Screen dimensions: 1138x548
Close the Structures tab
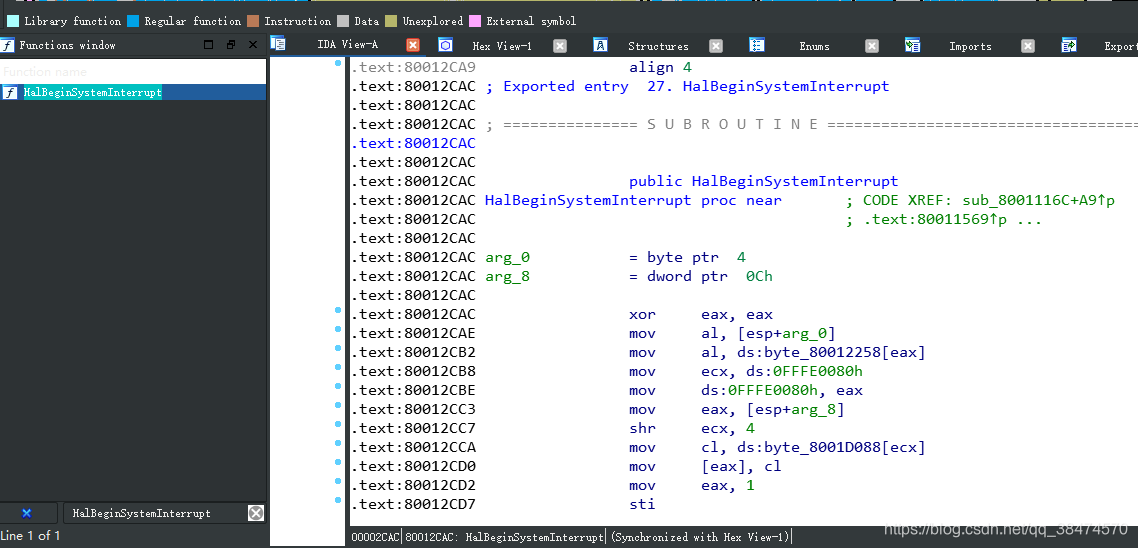coord(716,46)
